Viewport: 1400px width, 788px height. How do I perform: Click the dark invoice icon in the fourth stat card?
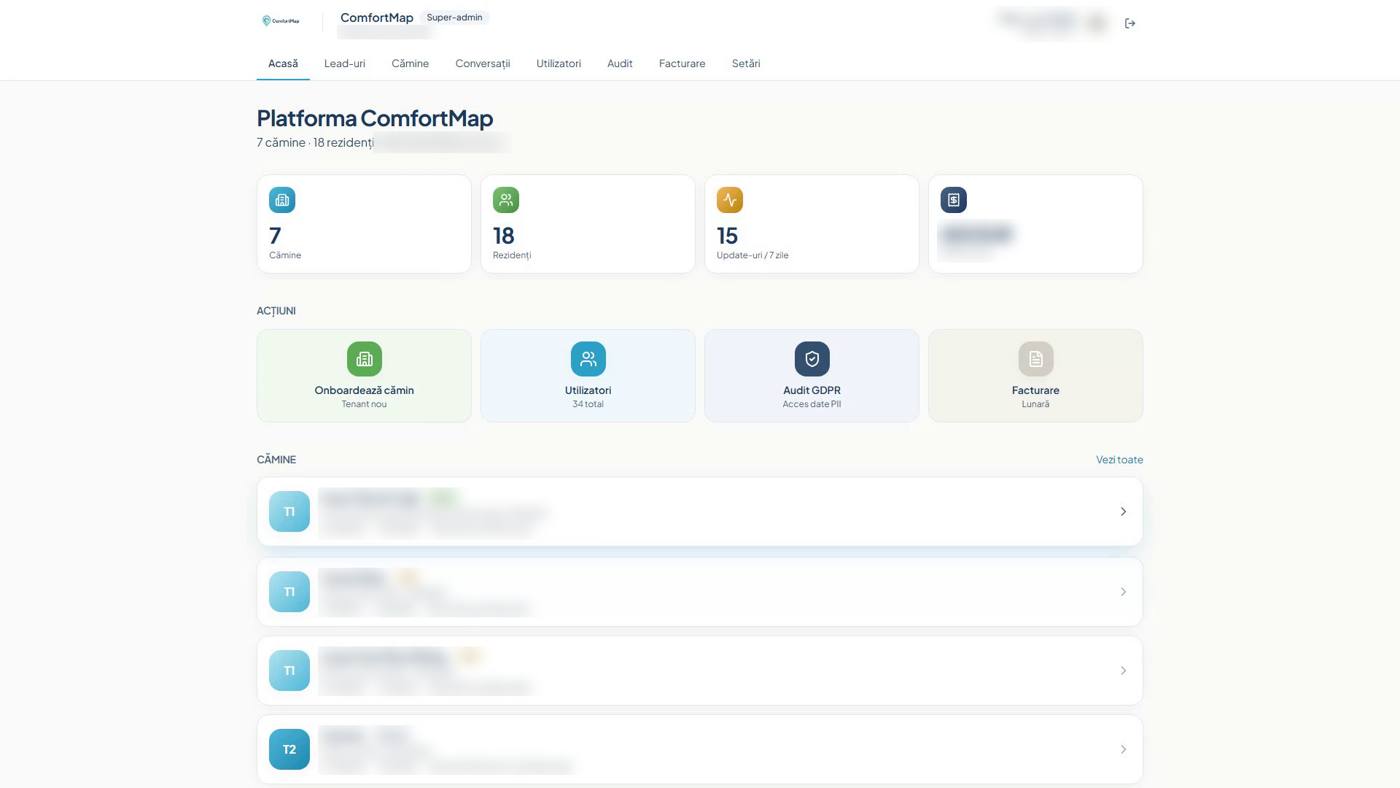(954, 200)
